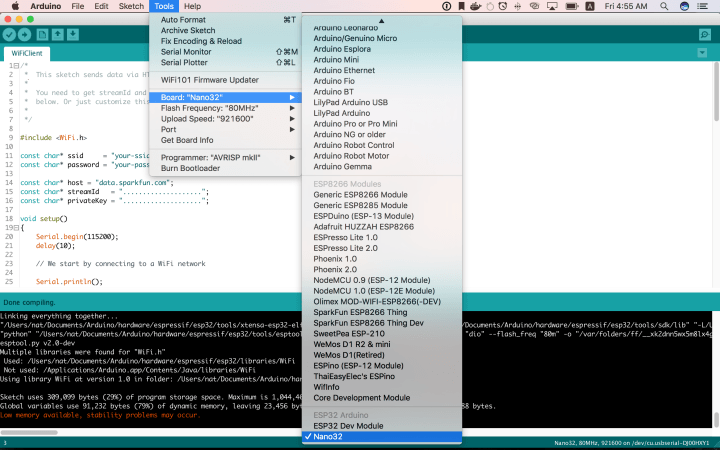Open the Serial Monitor magnifier icon
720x450 pixels.
704,34
